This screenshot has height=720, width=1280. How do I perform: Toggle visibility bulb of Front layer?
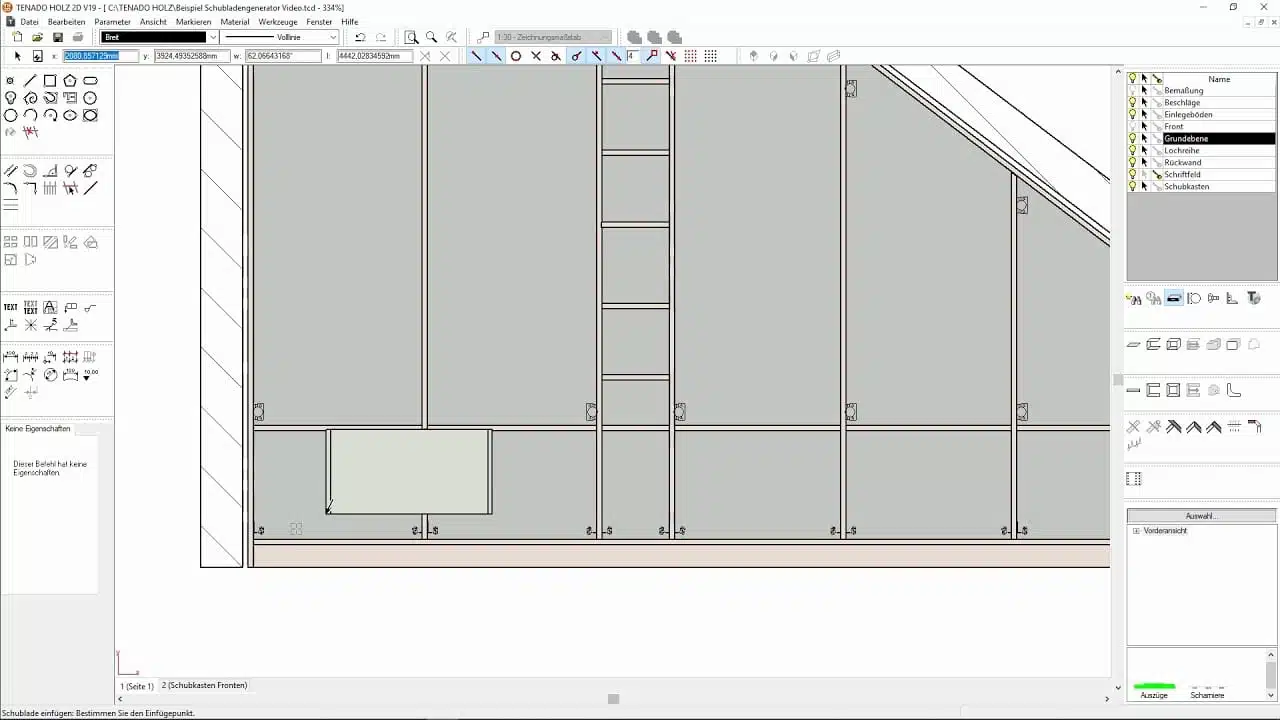click(1133, 127)
